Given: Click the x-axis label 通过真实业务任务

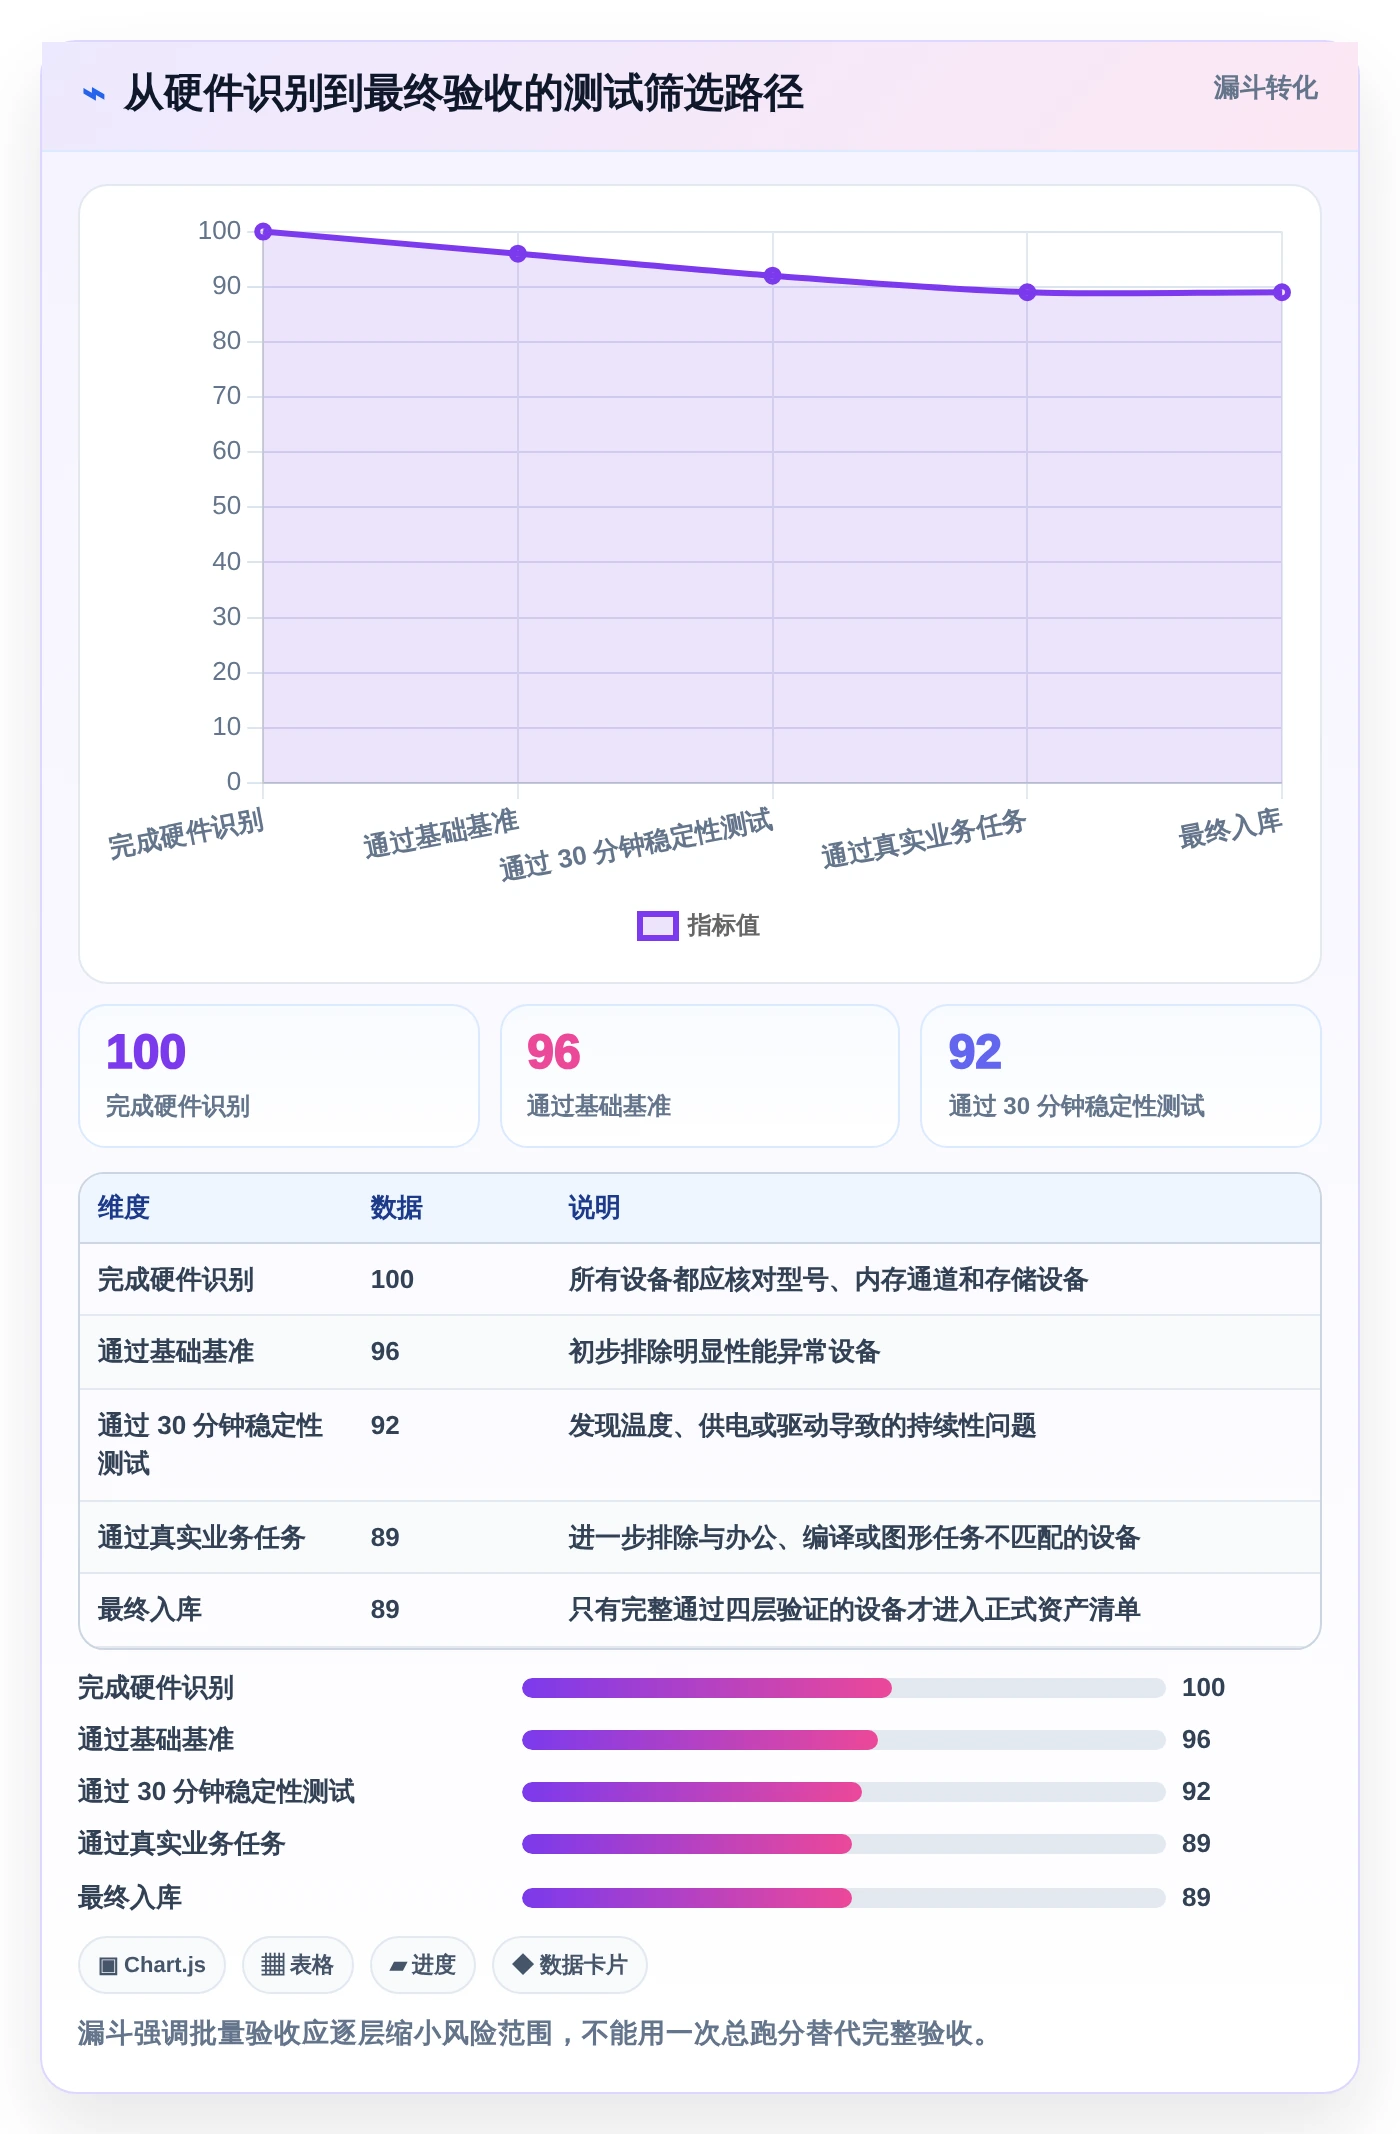Looking at the screenshot, I should (924, 838).
